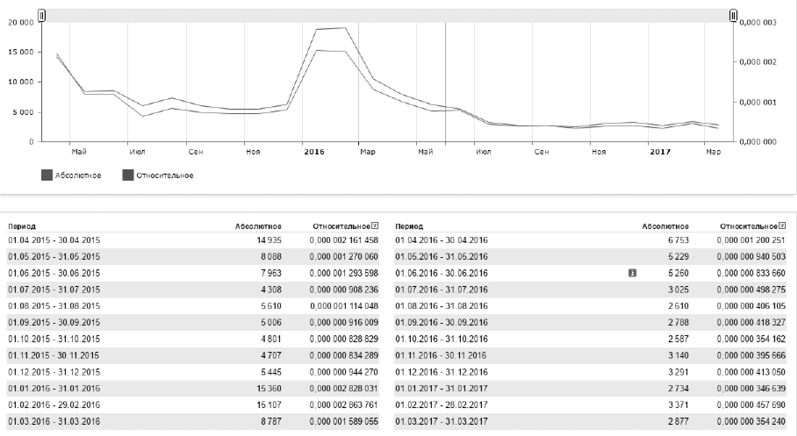The height and width of the screenshot is (436, 797).
Task: Grab the left range slider handle
Action: point(41,16)
